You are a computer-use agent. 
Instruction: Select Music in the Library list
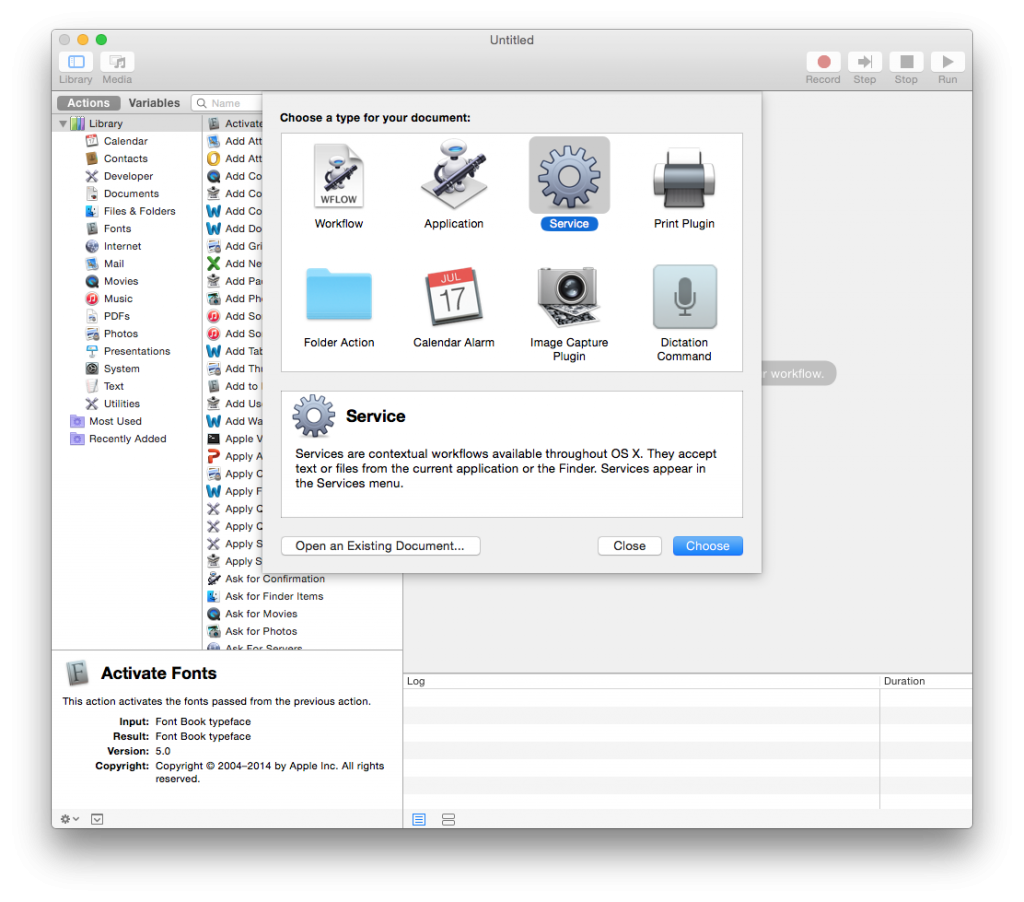118,299
